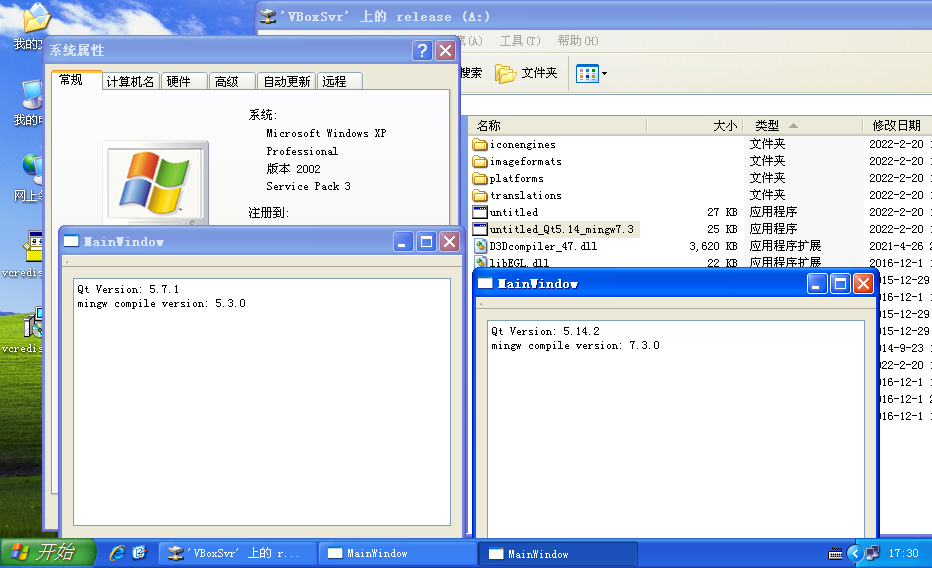Image resolution: width=932 pixels, height=568 pixels.
Task: Minimize the right MainWindow (Qt 5.14.2)
Action: click(x=817, y=284)
